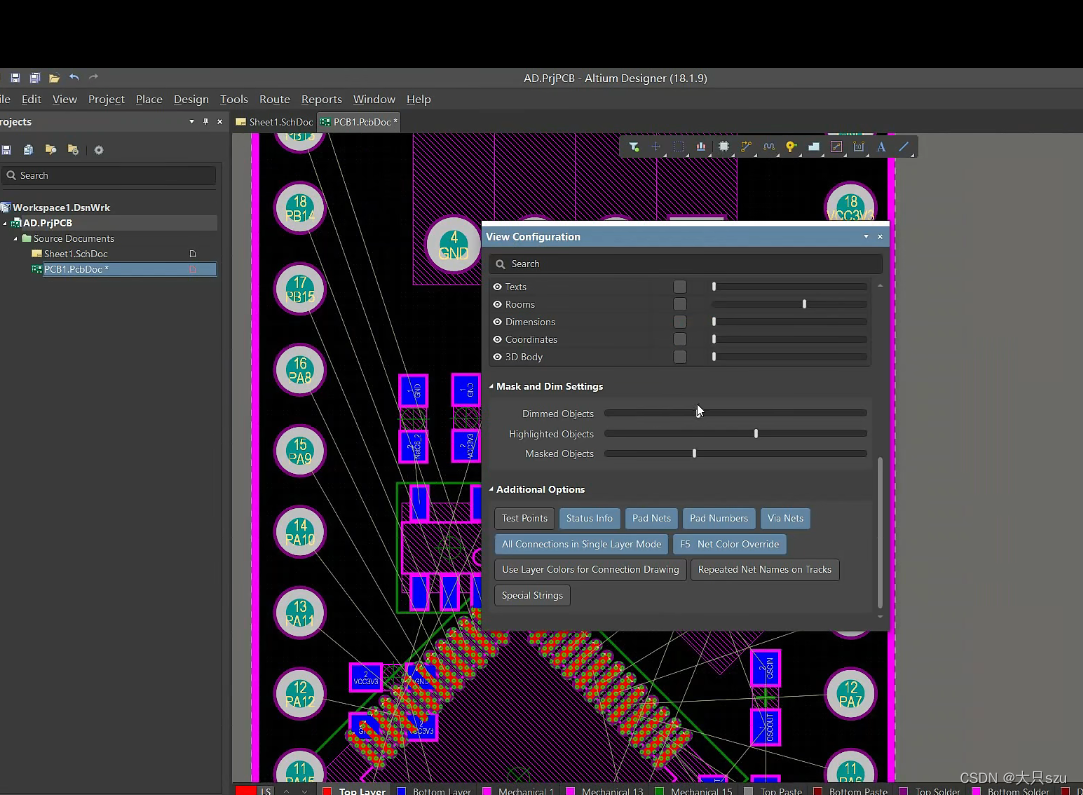Viewport: 1083px width, 795px height.
Task: Toggle the Pad Nets option button
Action: (x=651, y=518)
